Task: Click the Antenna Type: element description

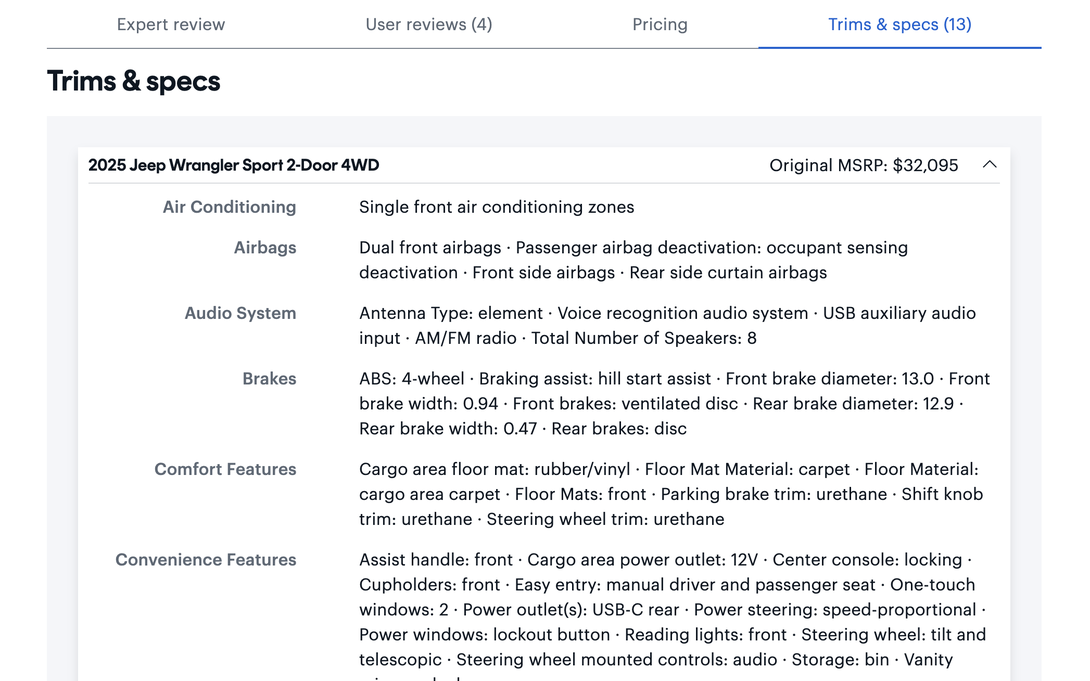Action: coord(667,326)
